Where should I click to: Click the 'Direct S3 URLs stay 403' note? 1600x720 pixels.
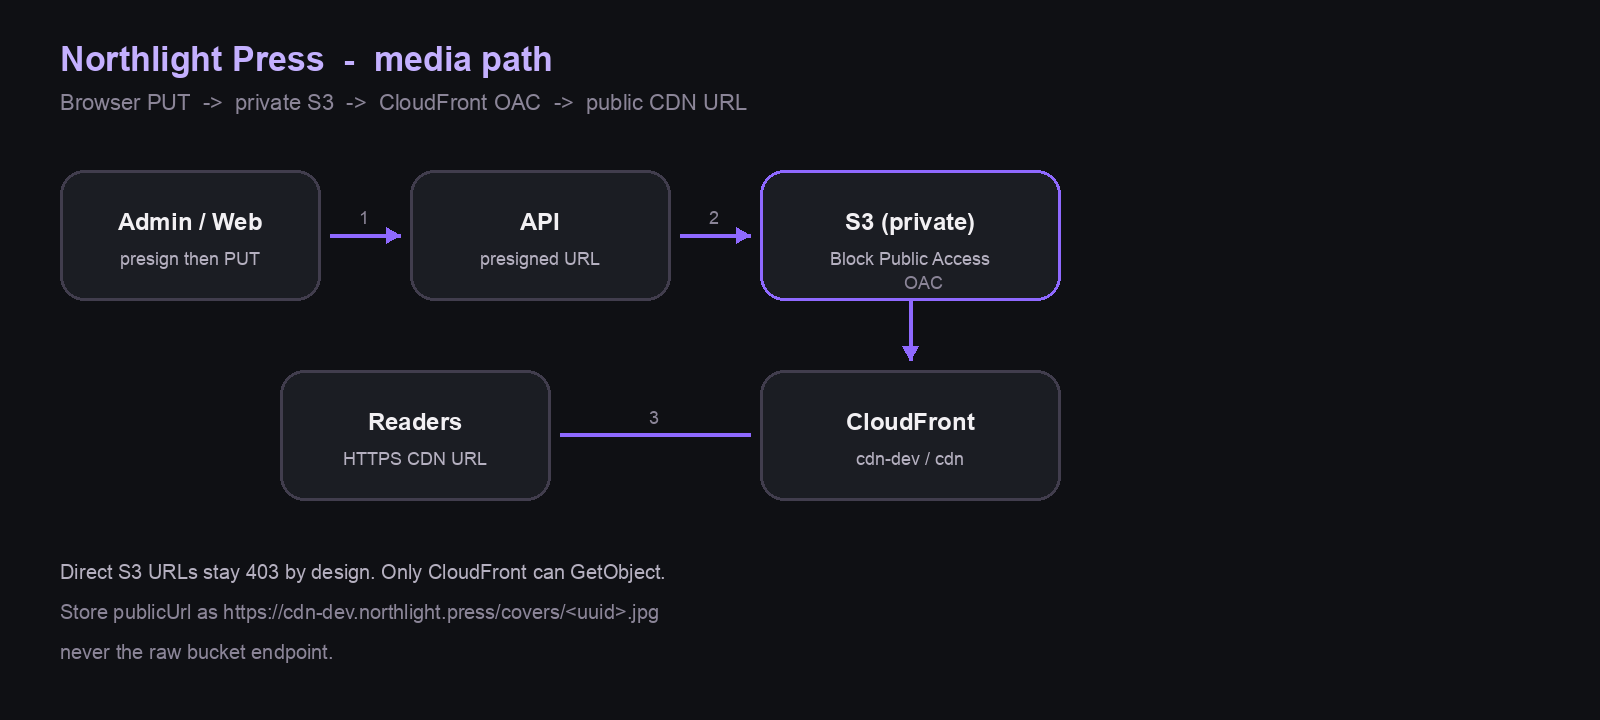click(362, 572)
